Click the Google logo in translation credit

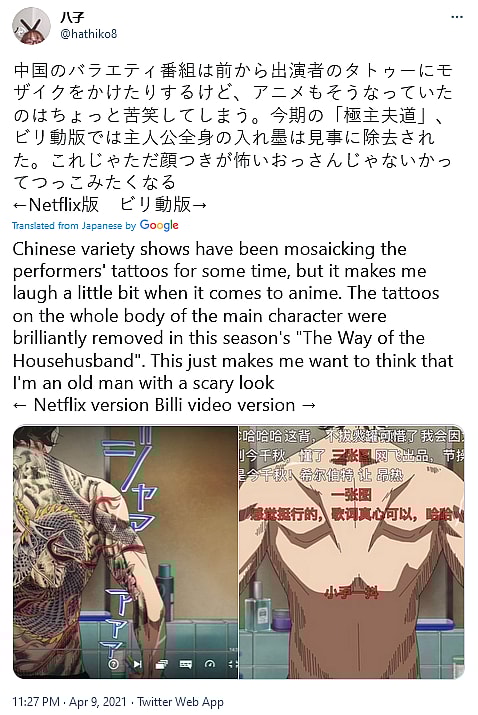pos(159,225)
